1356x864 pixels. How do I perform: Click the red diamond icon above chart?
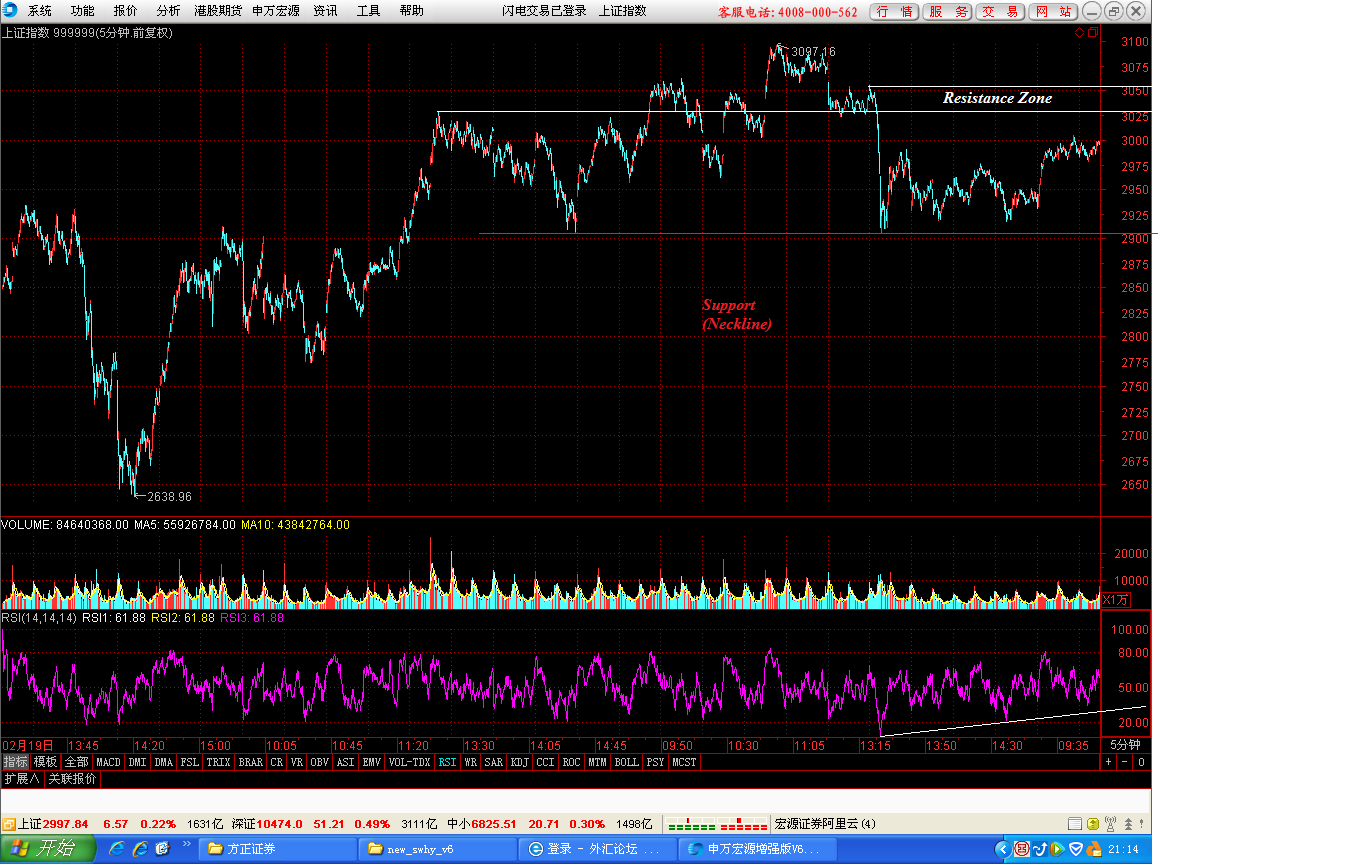1080,33
